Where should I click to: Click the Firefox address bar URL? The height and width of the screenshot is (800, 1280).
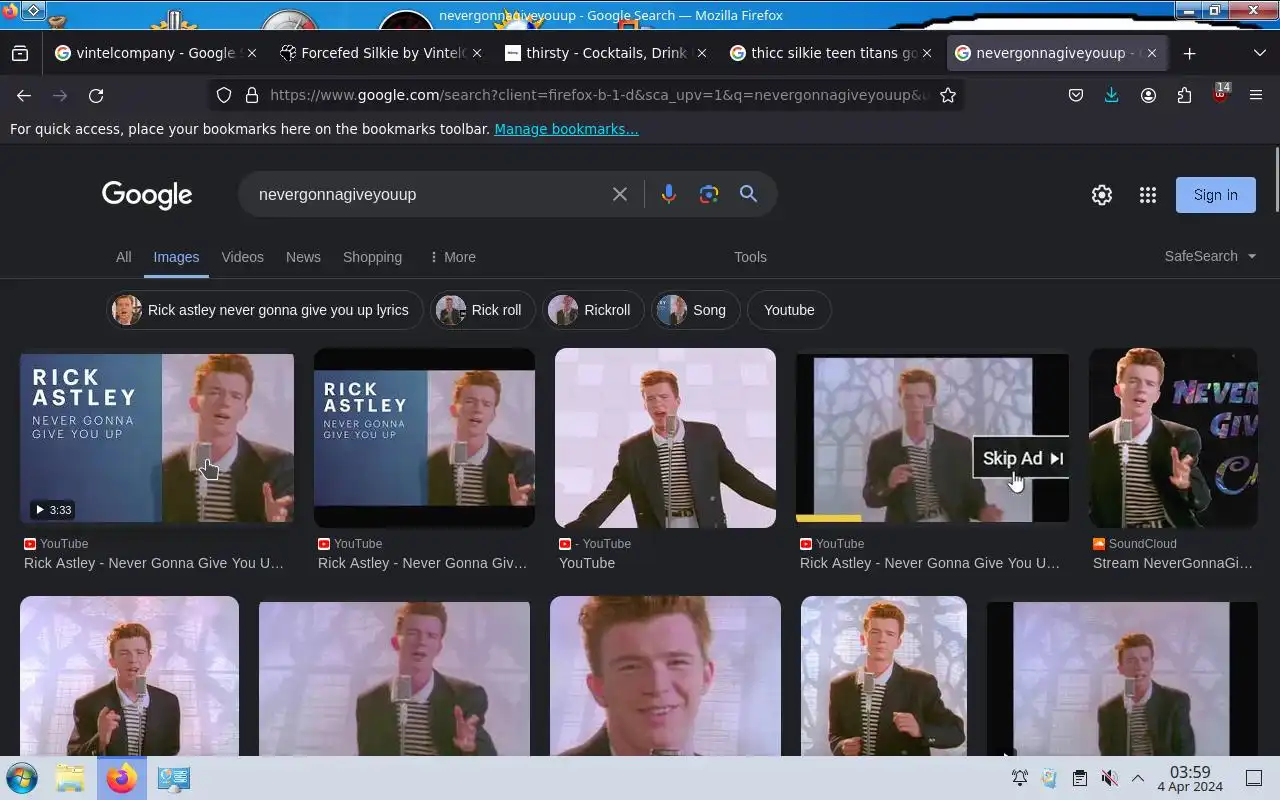pyautogui.click(x=599, y=95)
